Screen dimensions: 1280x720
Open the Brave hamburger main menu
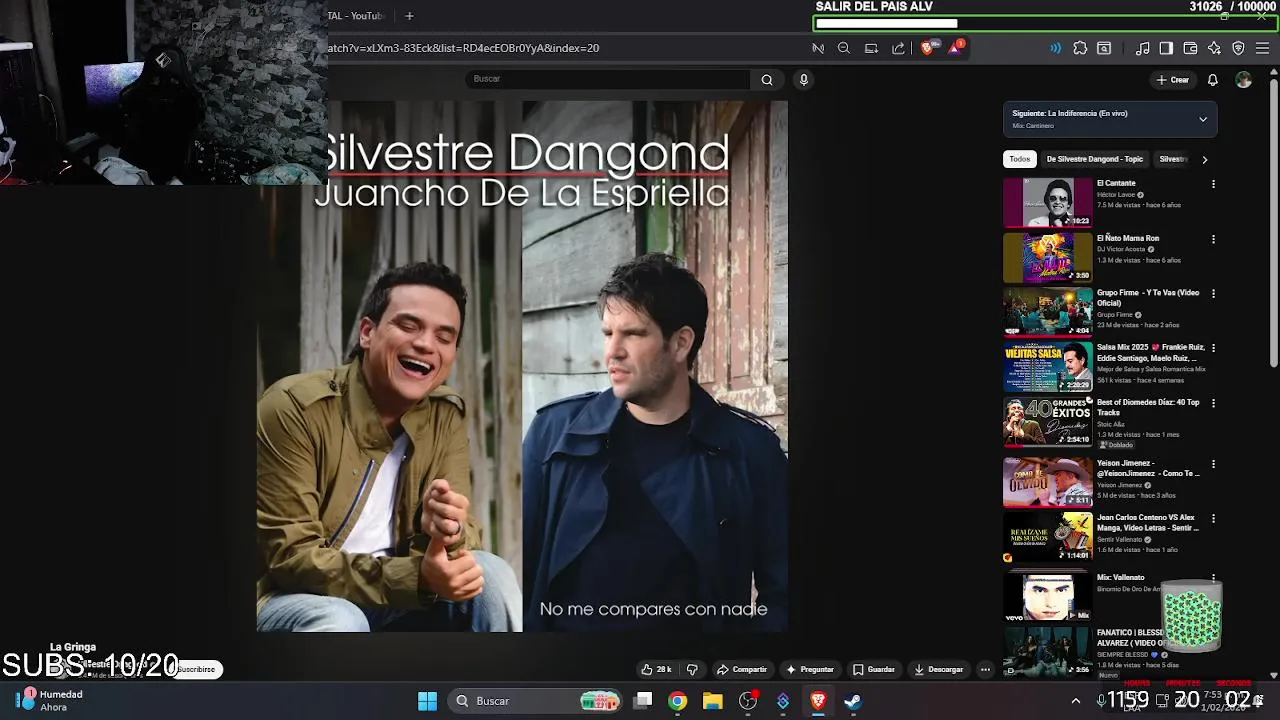pos(1262,48)
